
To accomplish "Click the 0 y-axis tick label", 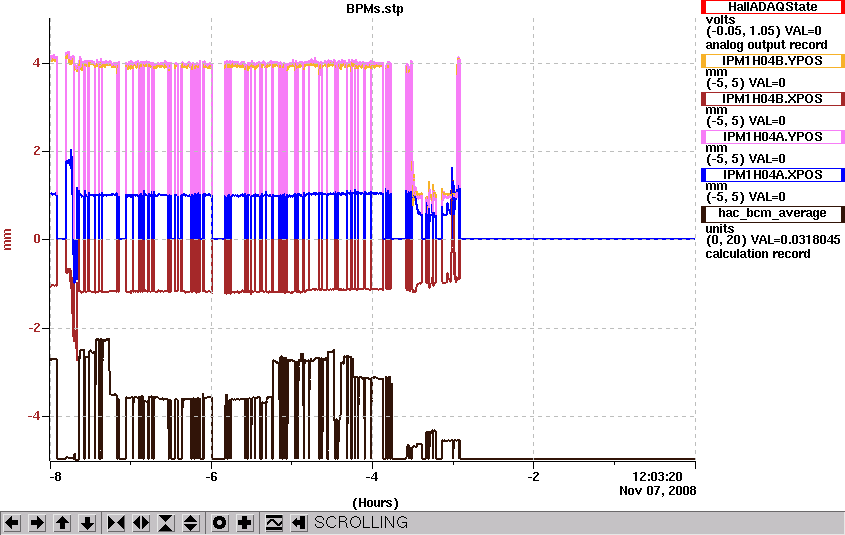I will (36, 239).
